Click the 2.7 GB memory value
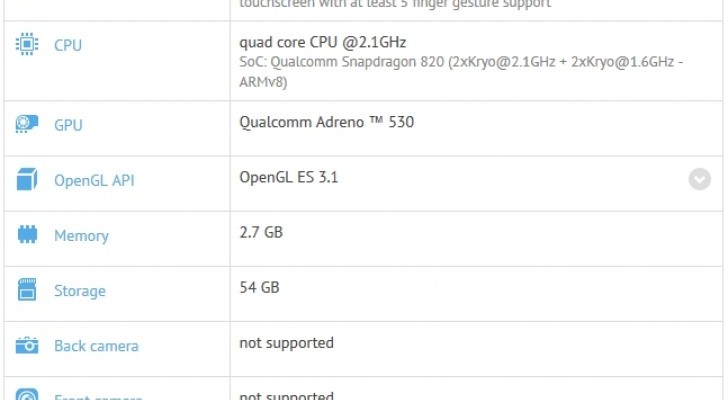The height and width of the screenshot is (400, 728). pos(260,232)
